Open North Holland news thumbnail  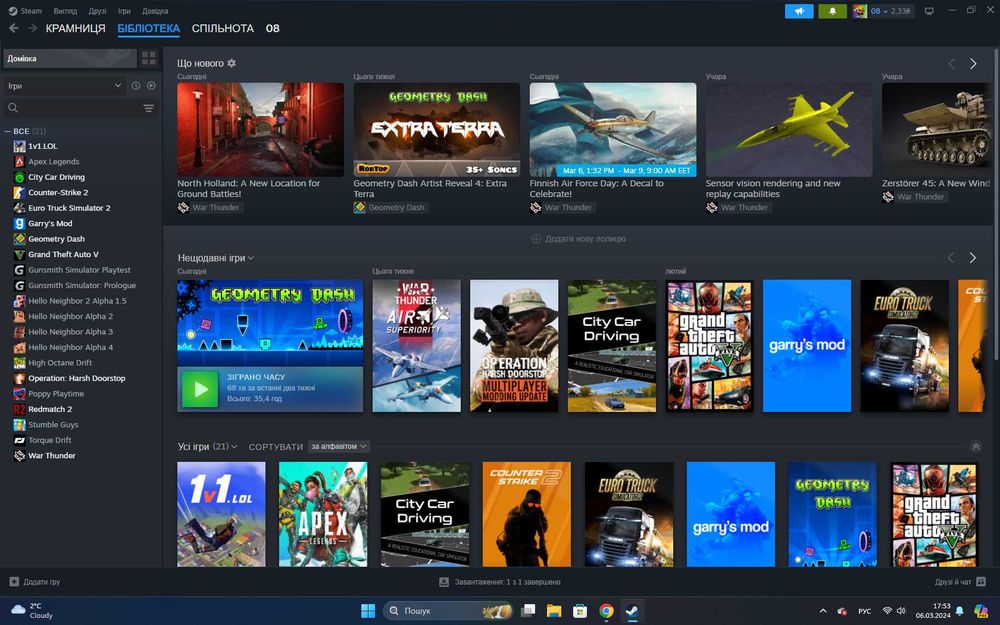(x=260, y=129)
